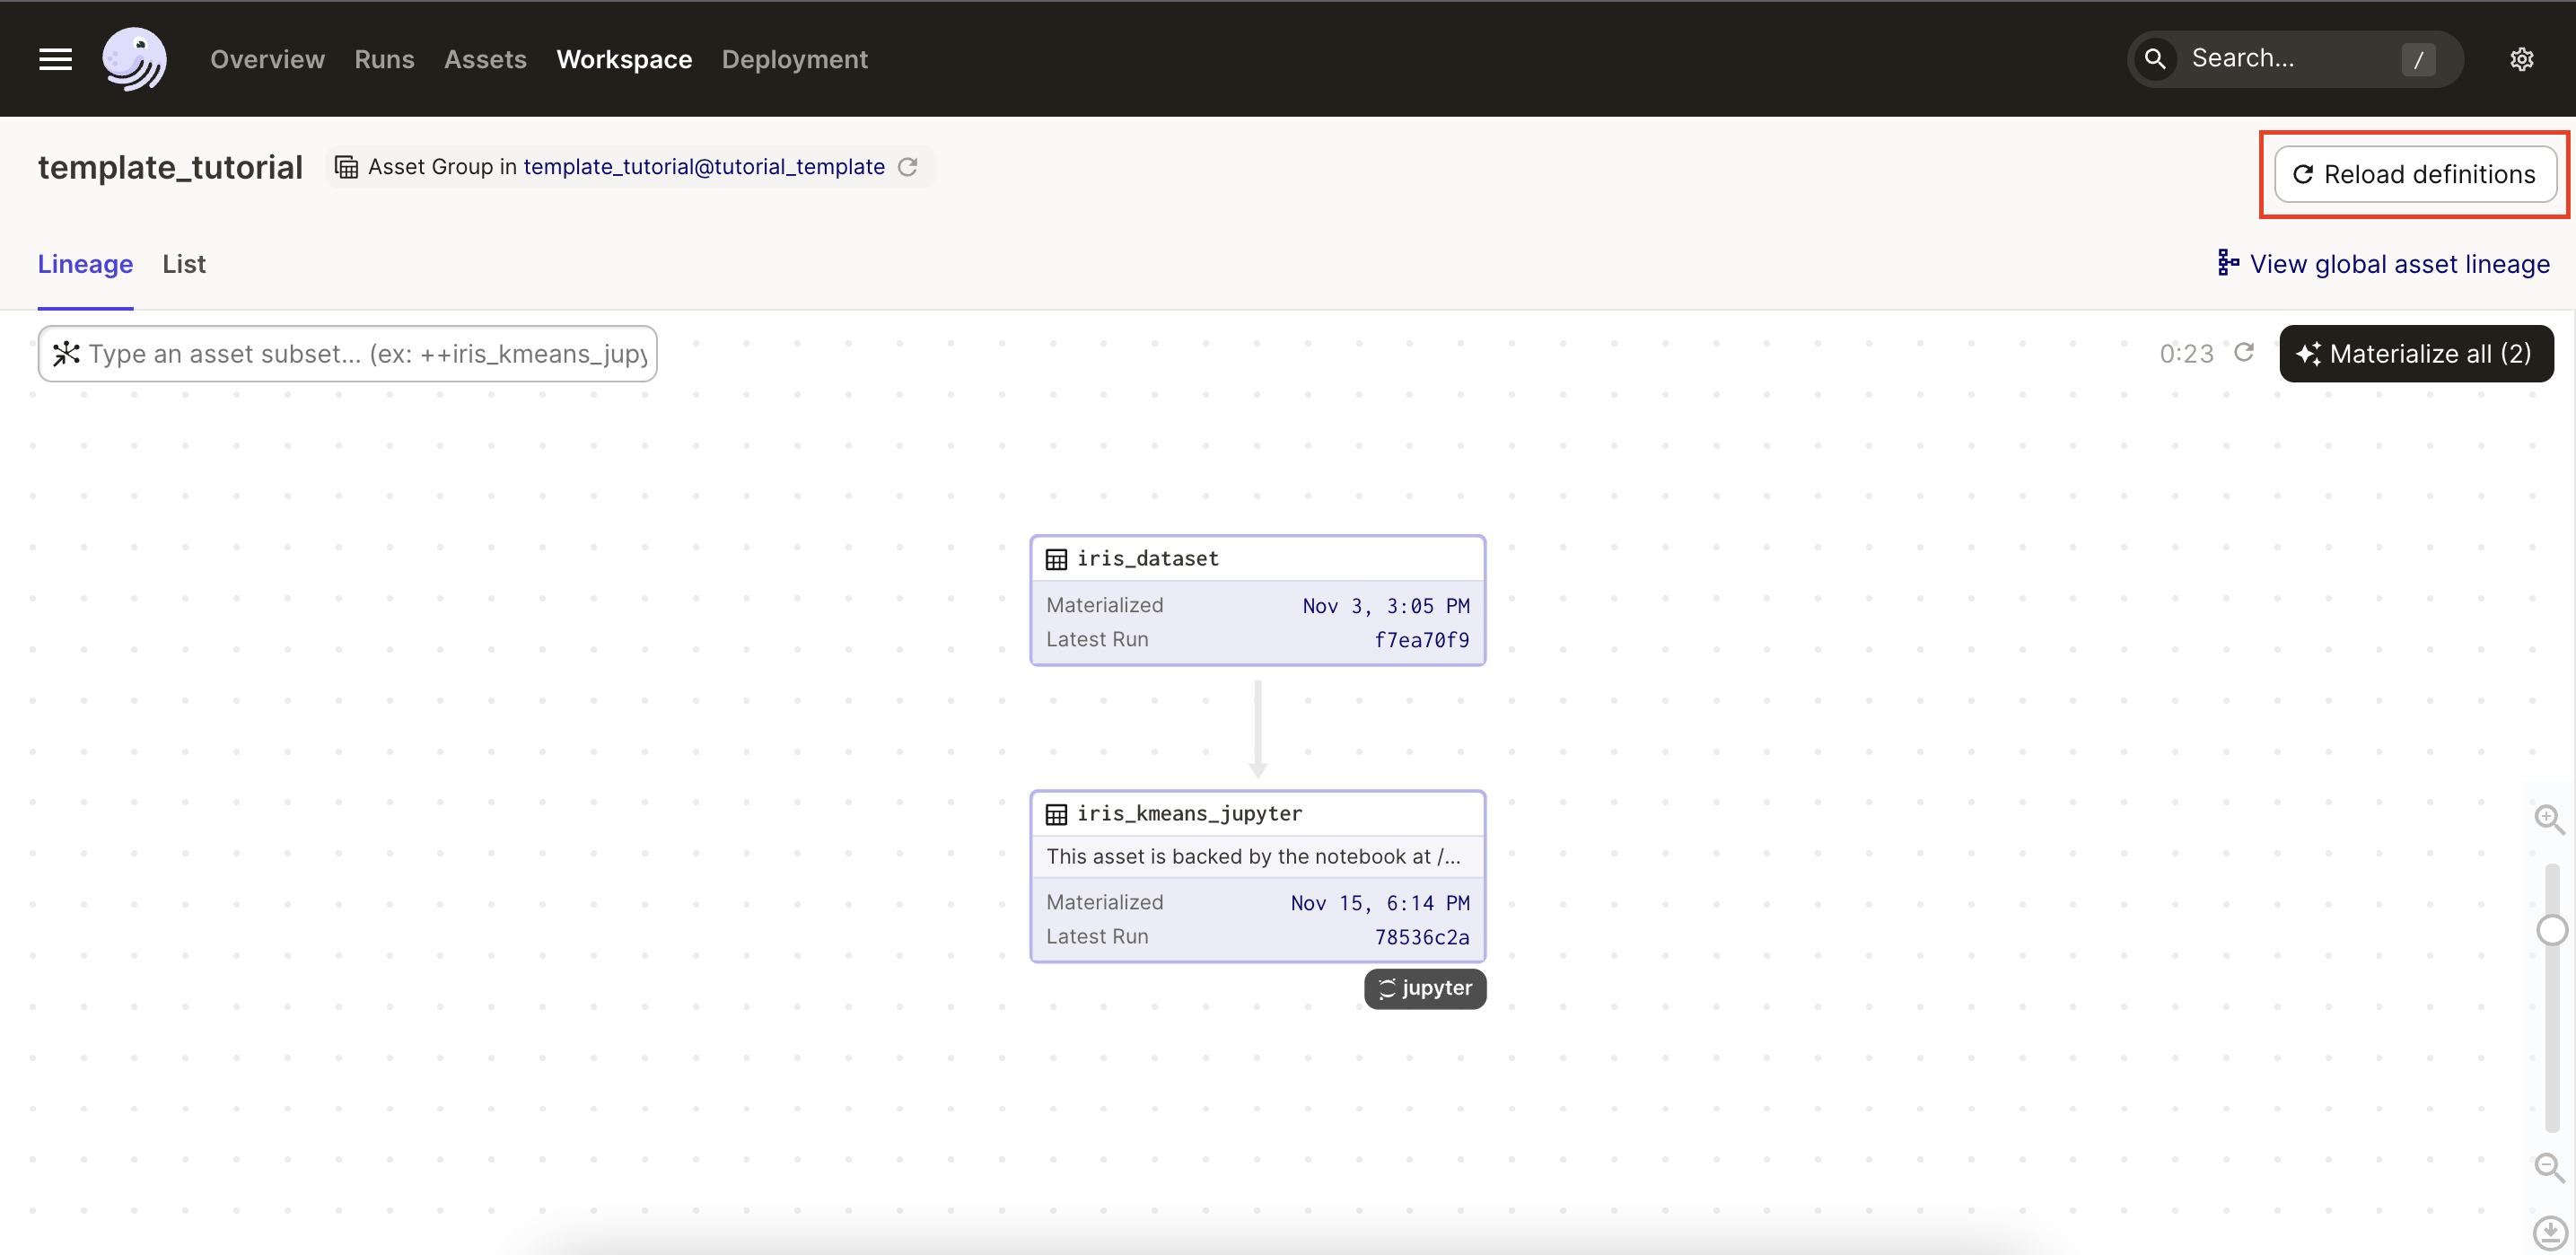The height and width of the screenshot is (1255, 2576).
Task: Click the graph zoom slider handle
Action: [2551, 930]
